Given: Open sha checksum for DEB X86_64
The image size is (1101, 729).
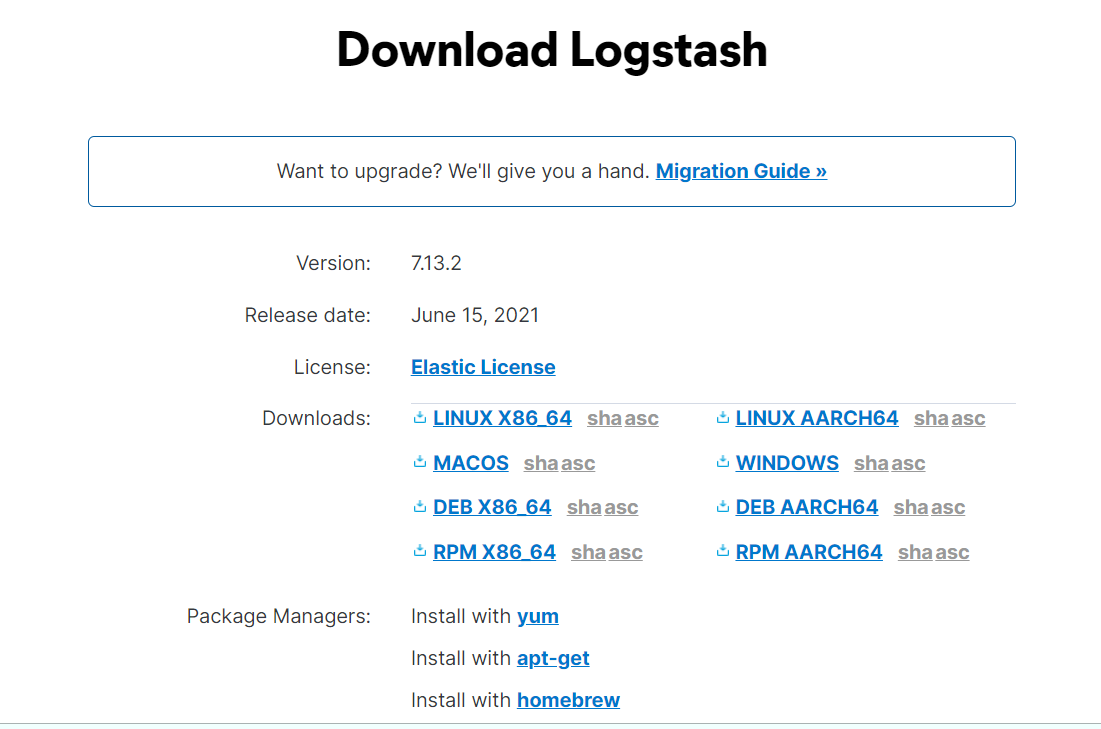Looking at the screenshot, I should tap(584, 507).
